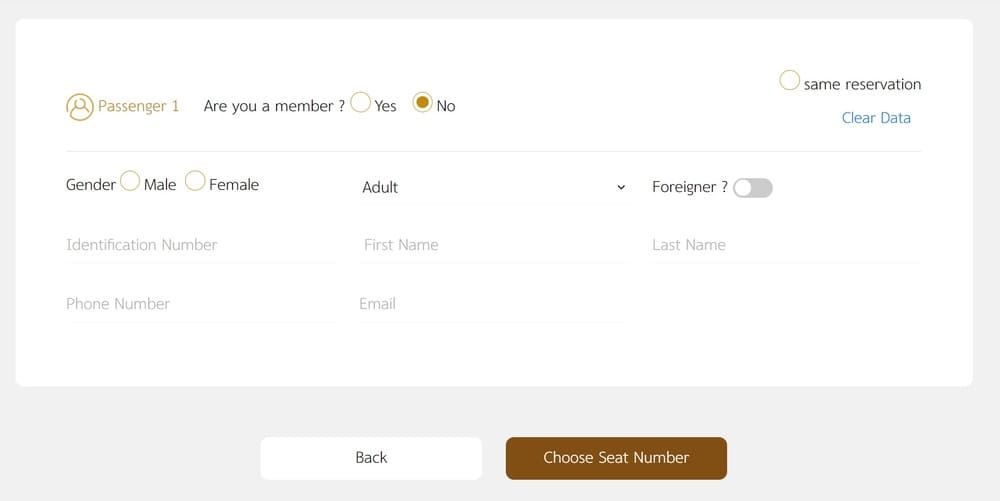Open the Adult passenger type dropdown
This screenshot has width=1000, height=501.
point(493,187)
